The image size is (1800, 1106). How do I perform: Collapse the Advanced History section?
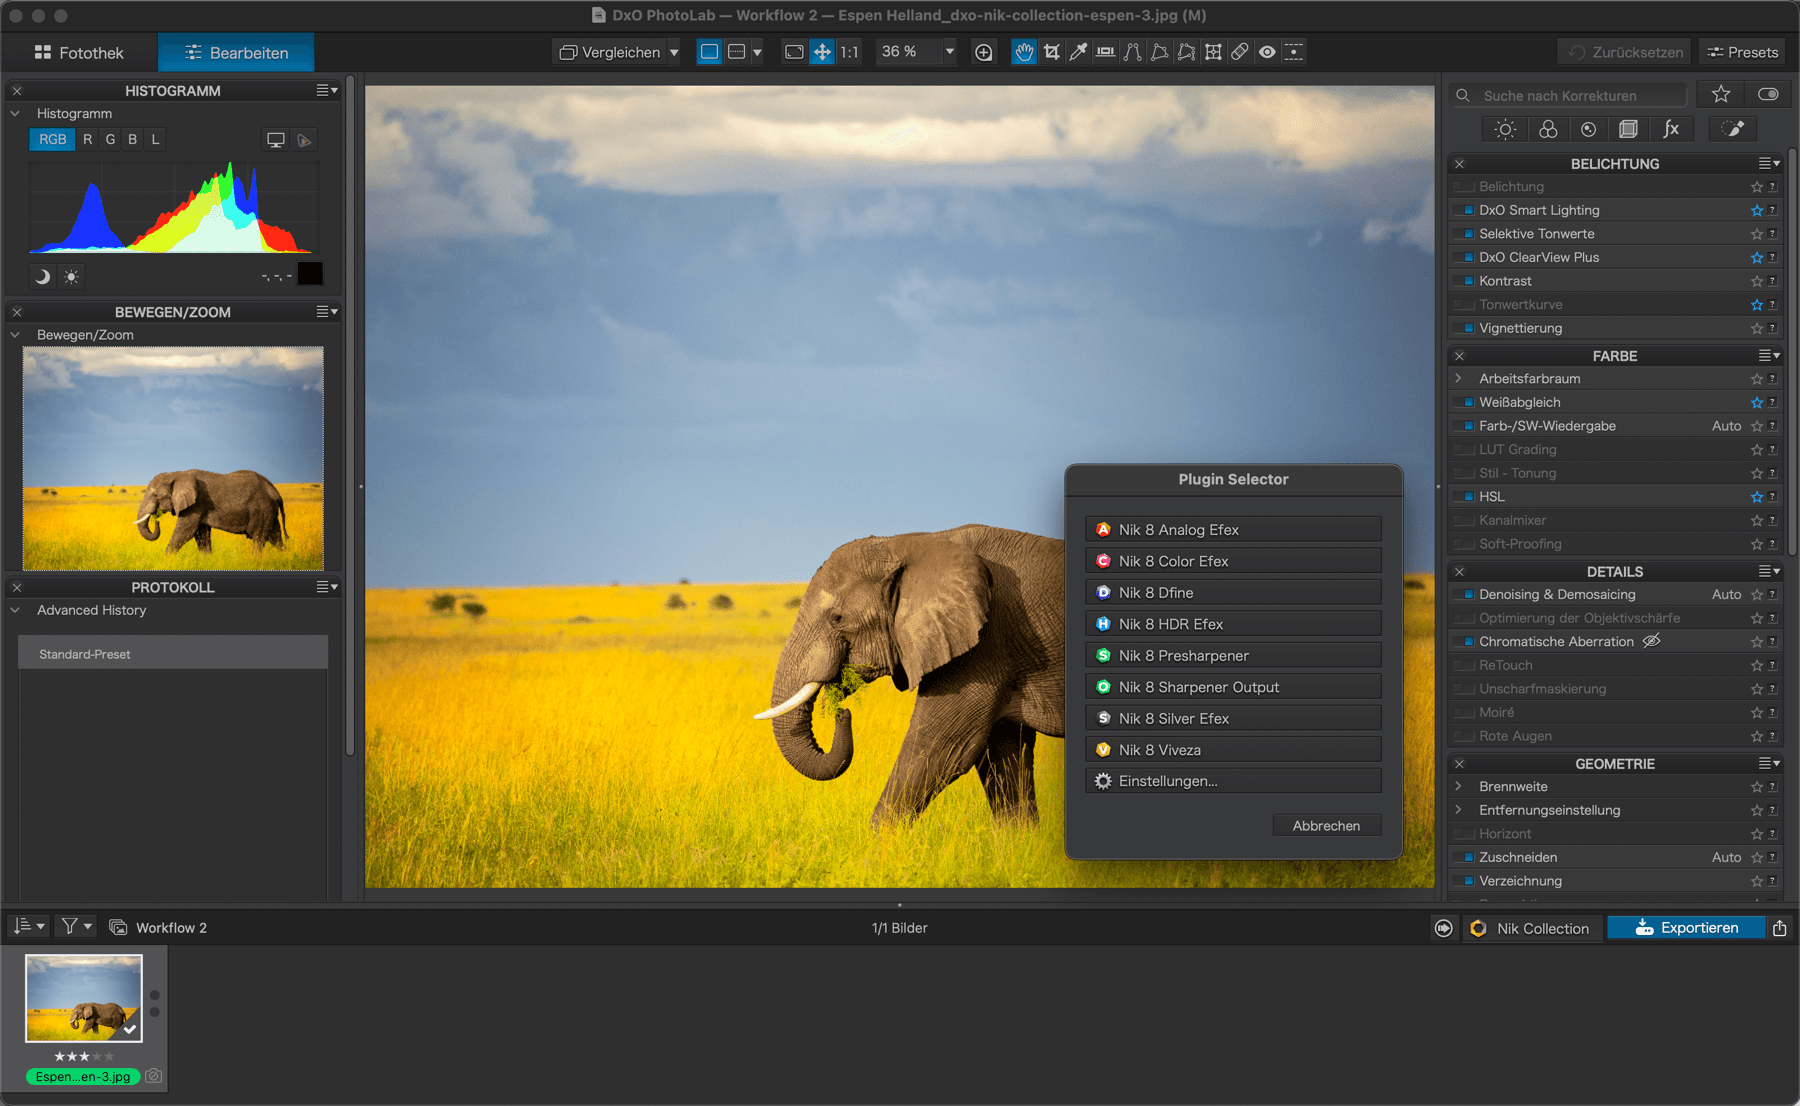(16, 610)
